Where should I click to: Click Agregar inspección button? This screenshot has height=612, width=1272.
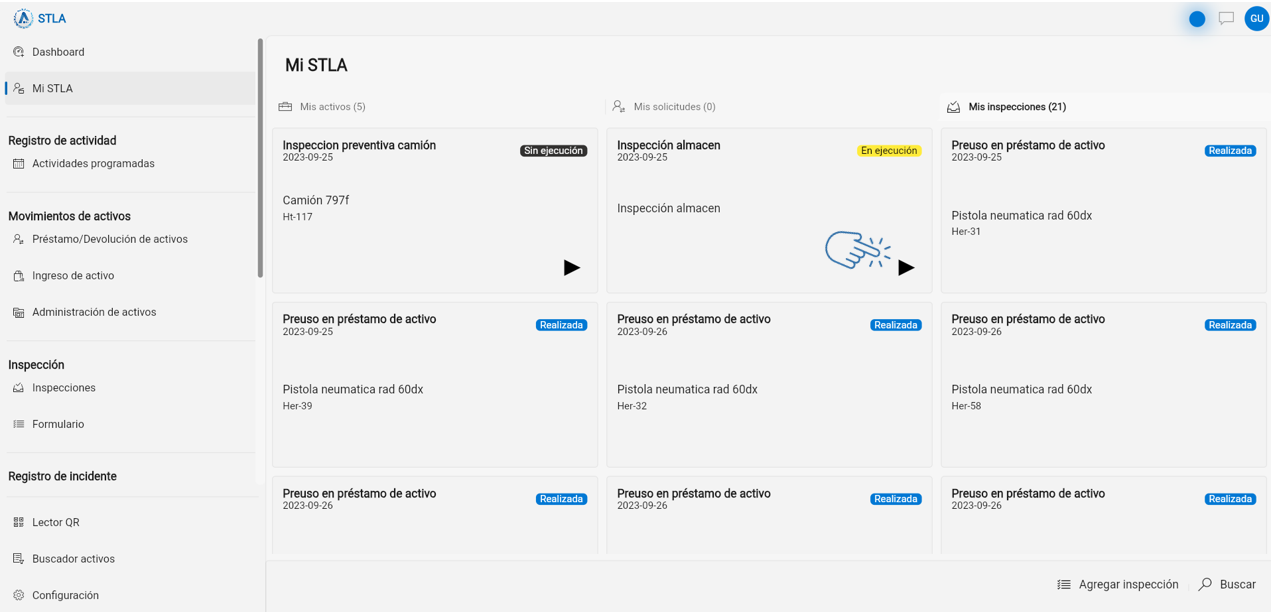[1118, 584]
